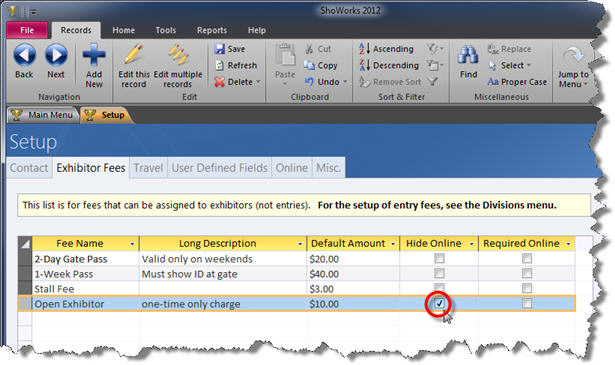Switch to the Reports ribbon tab
The height and width of the screenshot is (365, 615).
212,30
